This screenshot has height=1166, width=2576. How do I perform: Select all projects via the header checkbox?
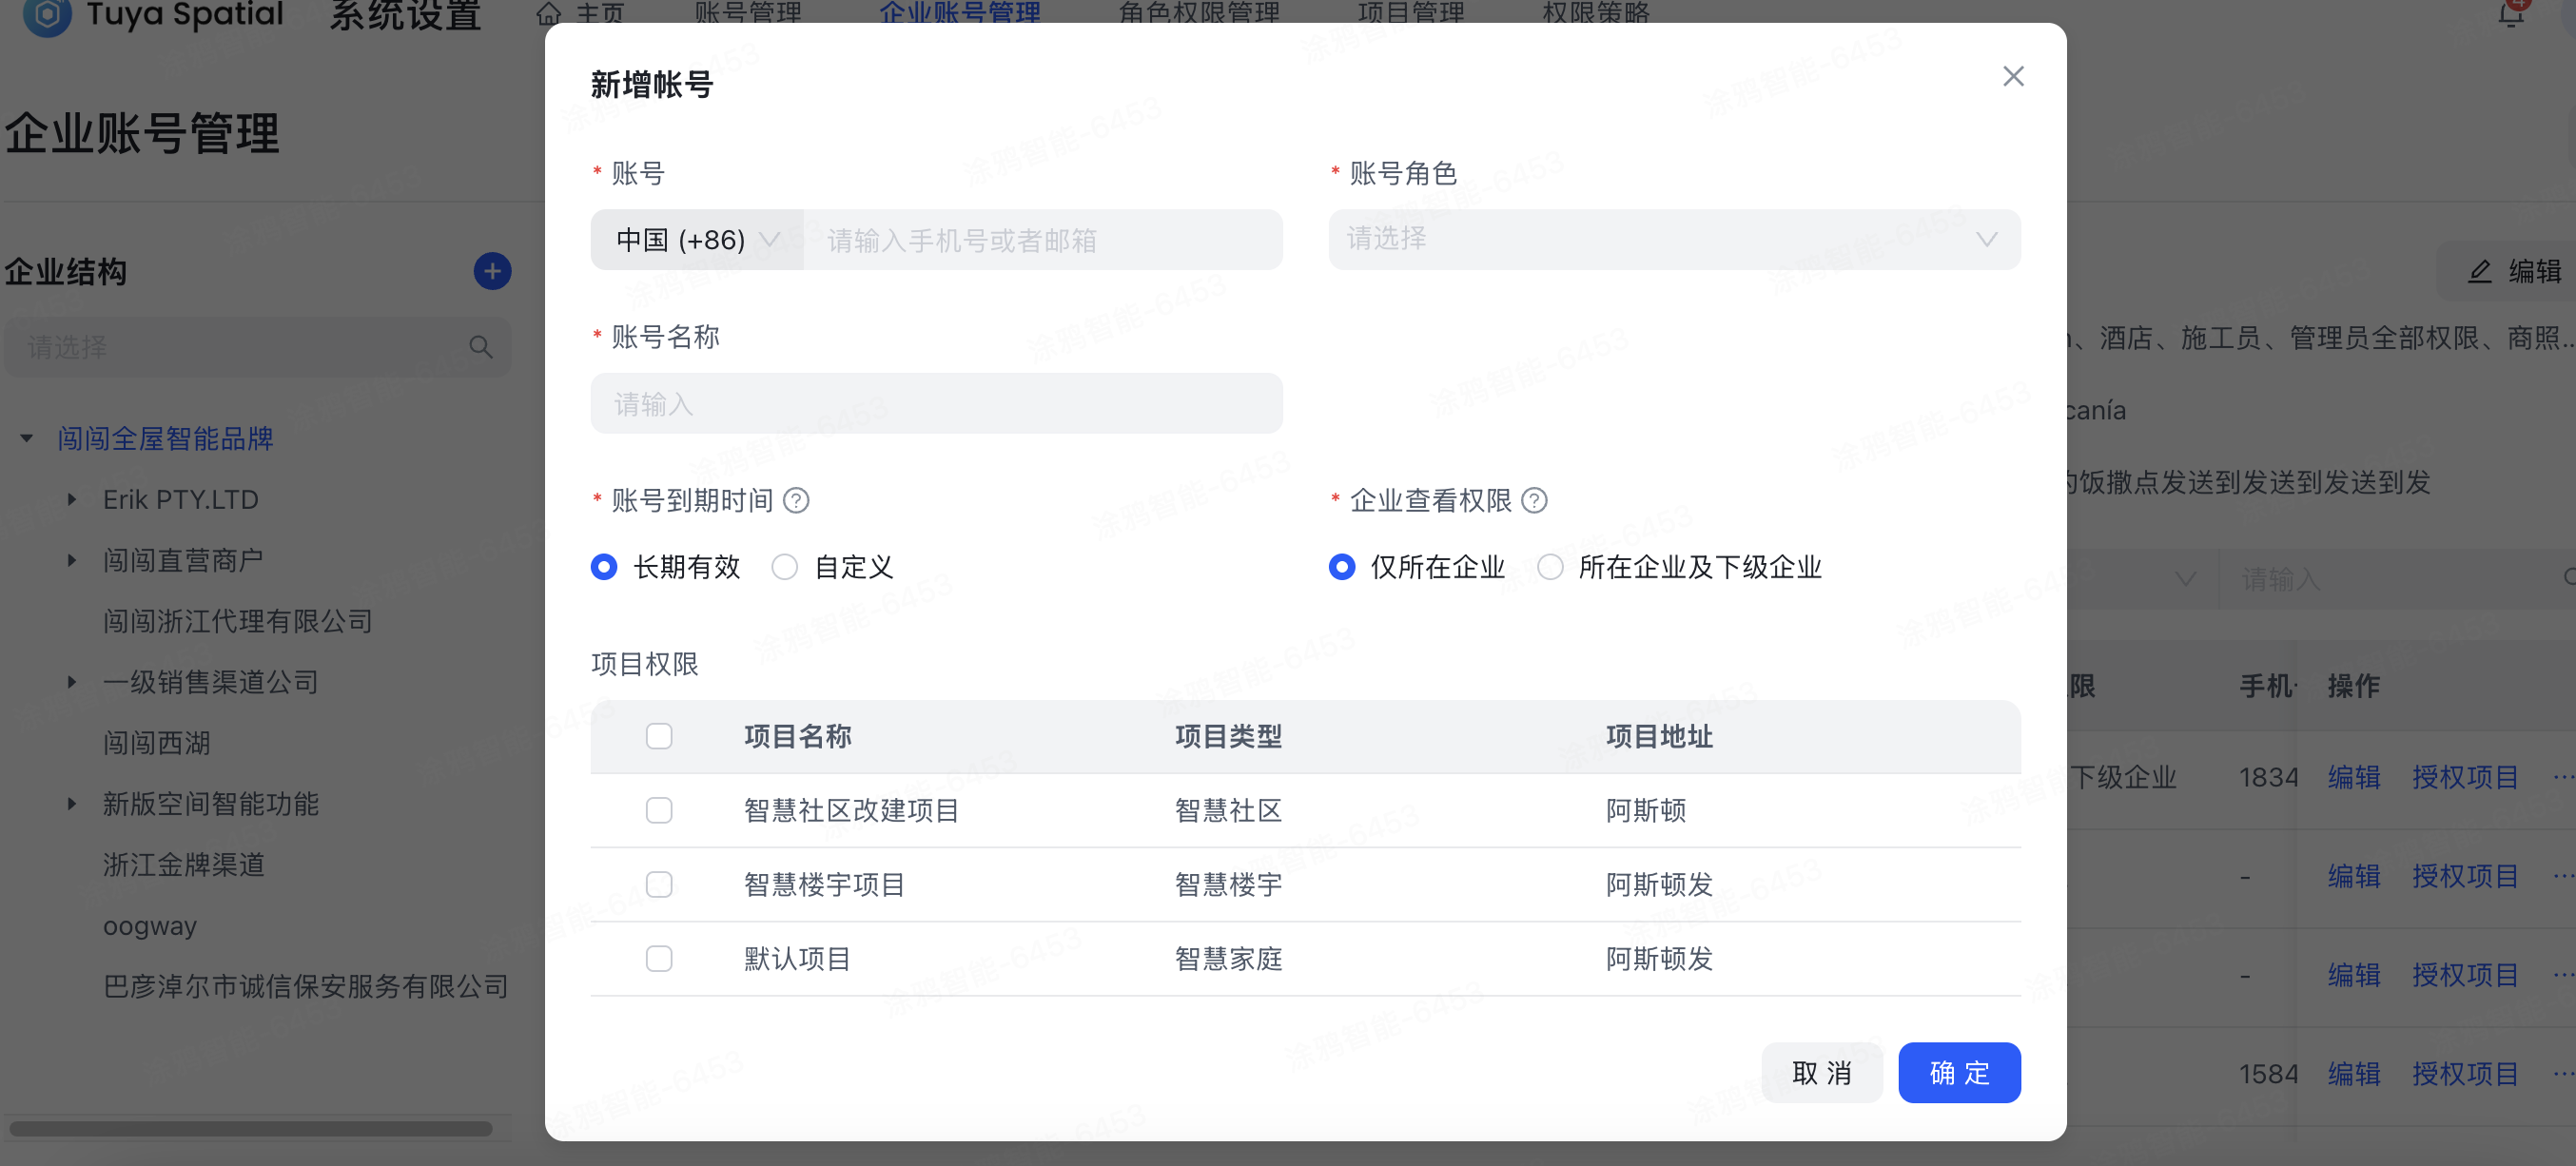click(659, 736)
